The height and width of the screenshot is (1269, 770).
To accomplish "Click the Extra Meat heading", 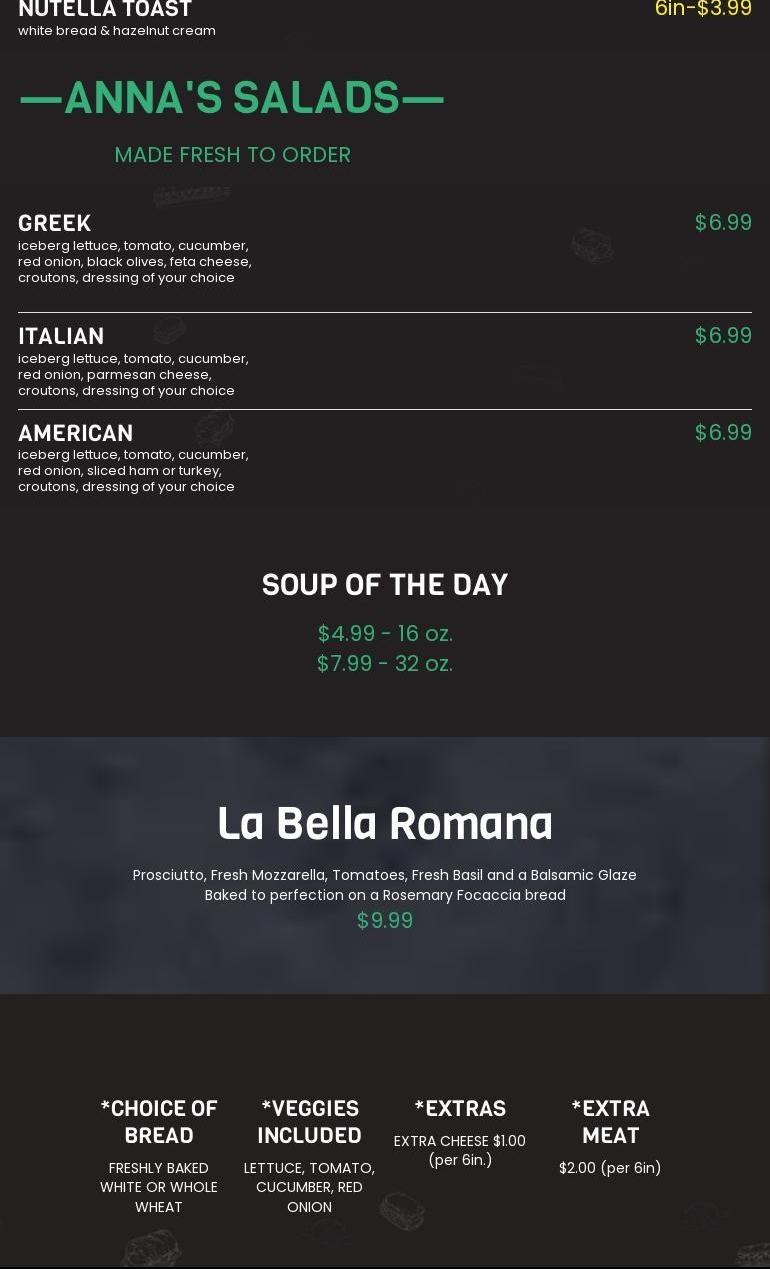I will (x=610, y=1122).
